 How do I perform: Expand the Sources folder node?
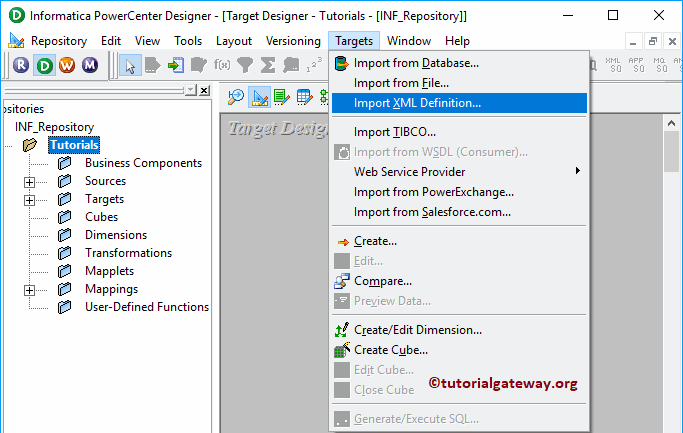click(29, 182)
